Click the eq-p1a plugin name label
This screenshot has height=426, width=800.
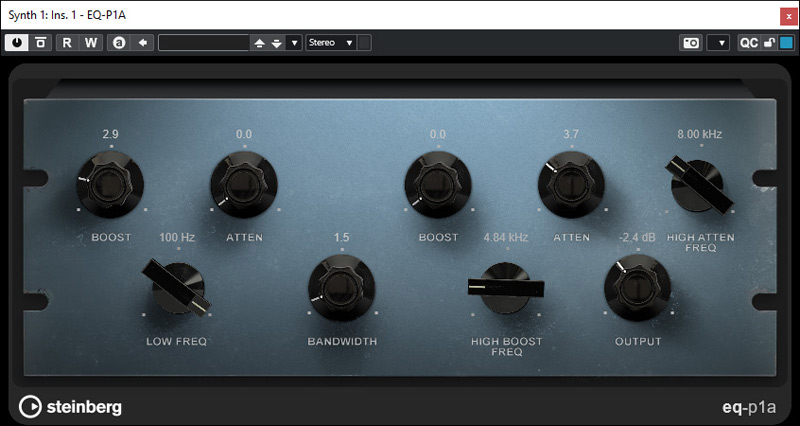click(x=749, y=408)
